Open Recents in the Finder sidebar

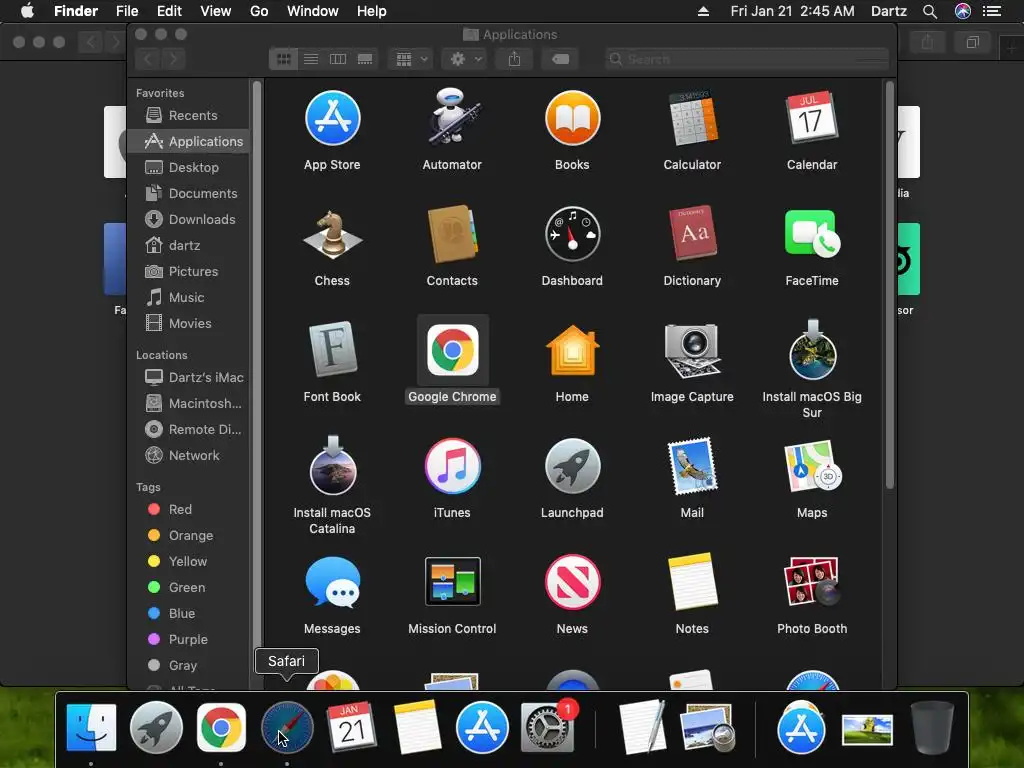(188, 115)
